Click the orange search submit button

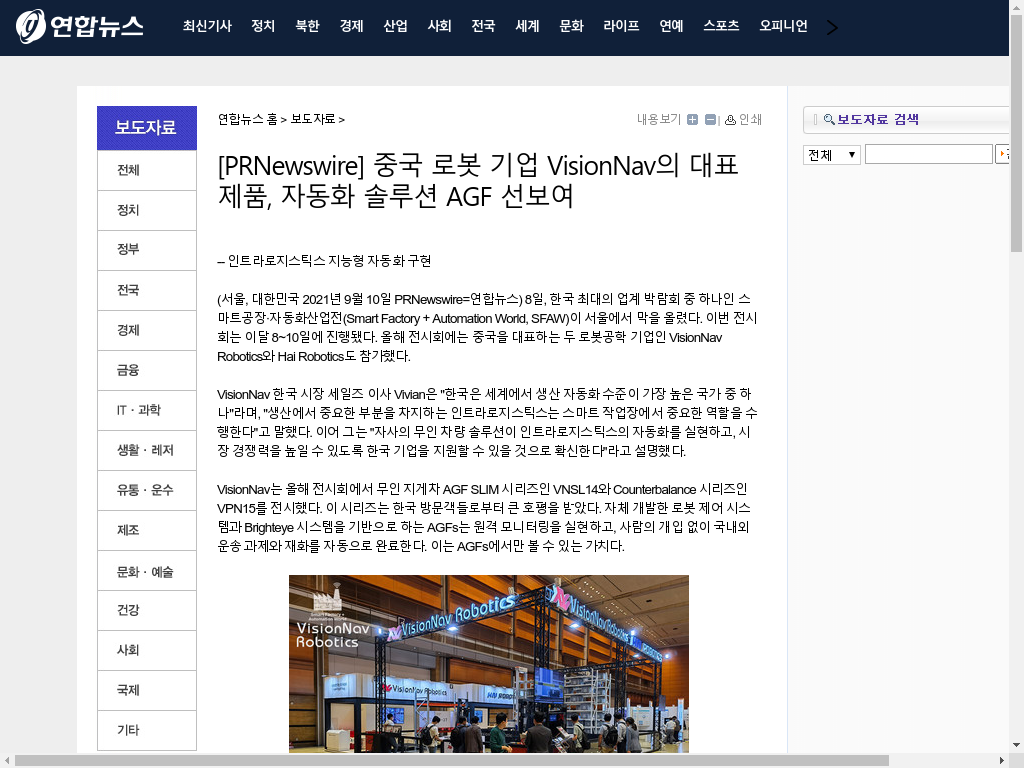coord(1002,154)
